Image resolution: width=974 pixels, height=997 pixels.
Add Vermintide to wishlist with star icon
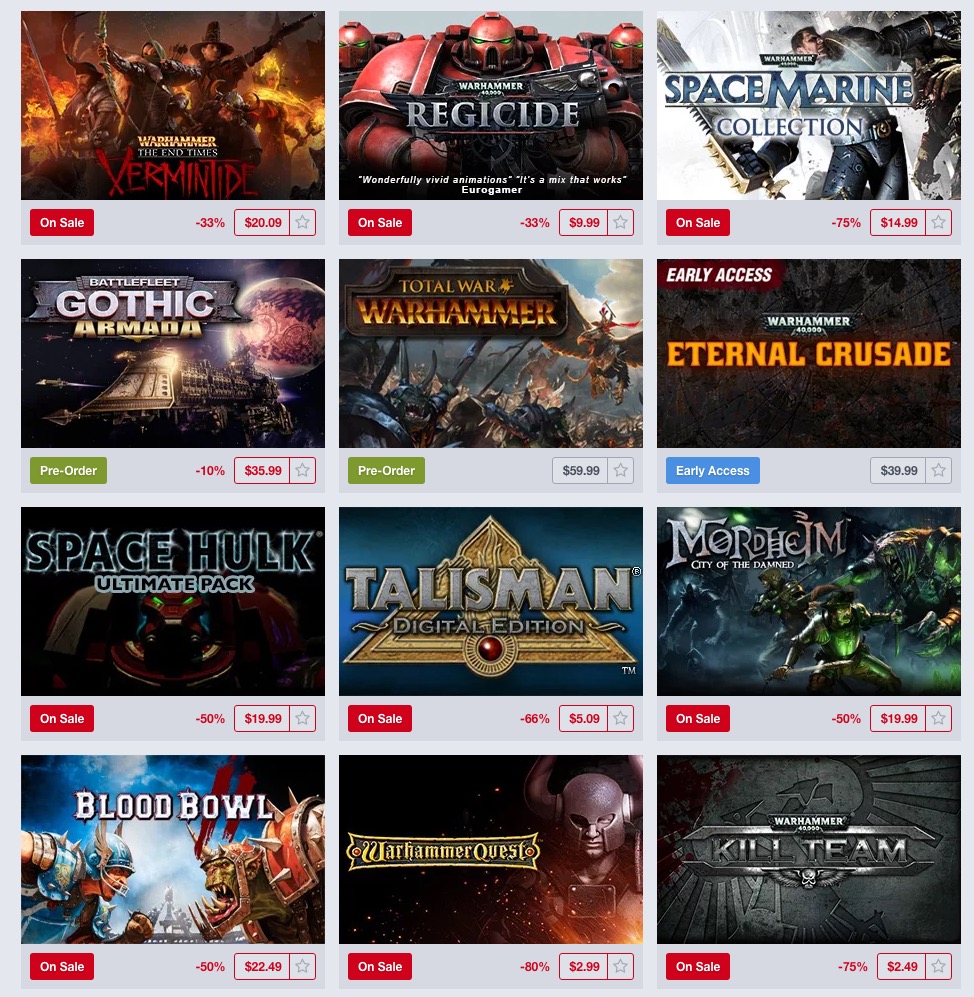[x=303, y=223]
